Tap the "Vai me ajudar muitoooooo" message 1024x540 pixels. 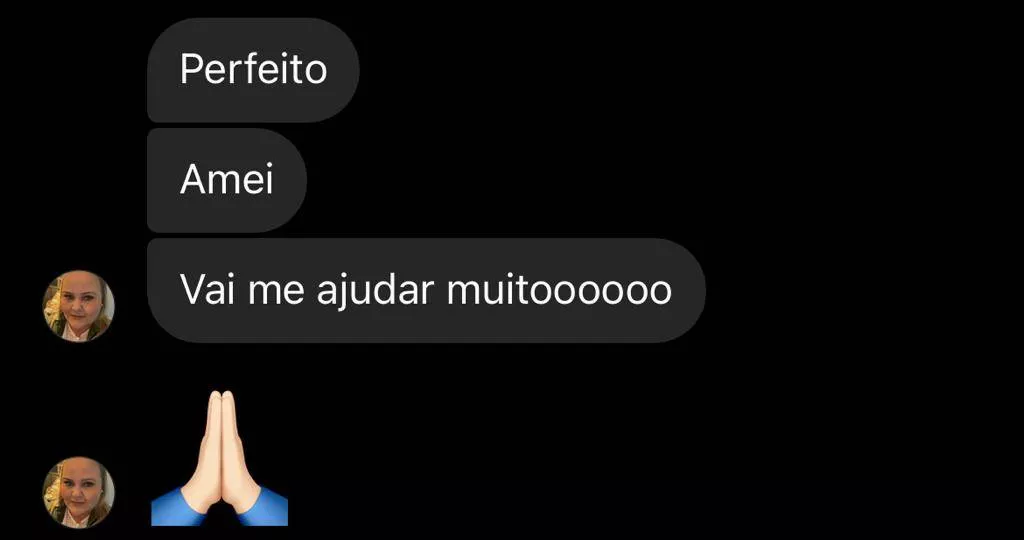pos(426,291)
